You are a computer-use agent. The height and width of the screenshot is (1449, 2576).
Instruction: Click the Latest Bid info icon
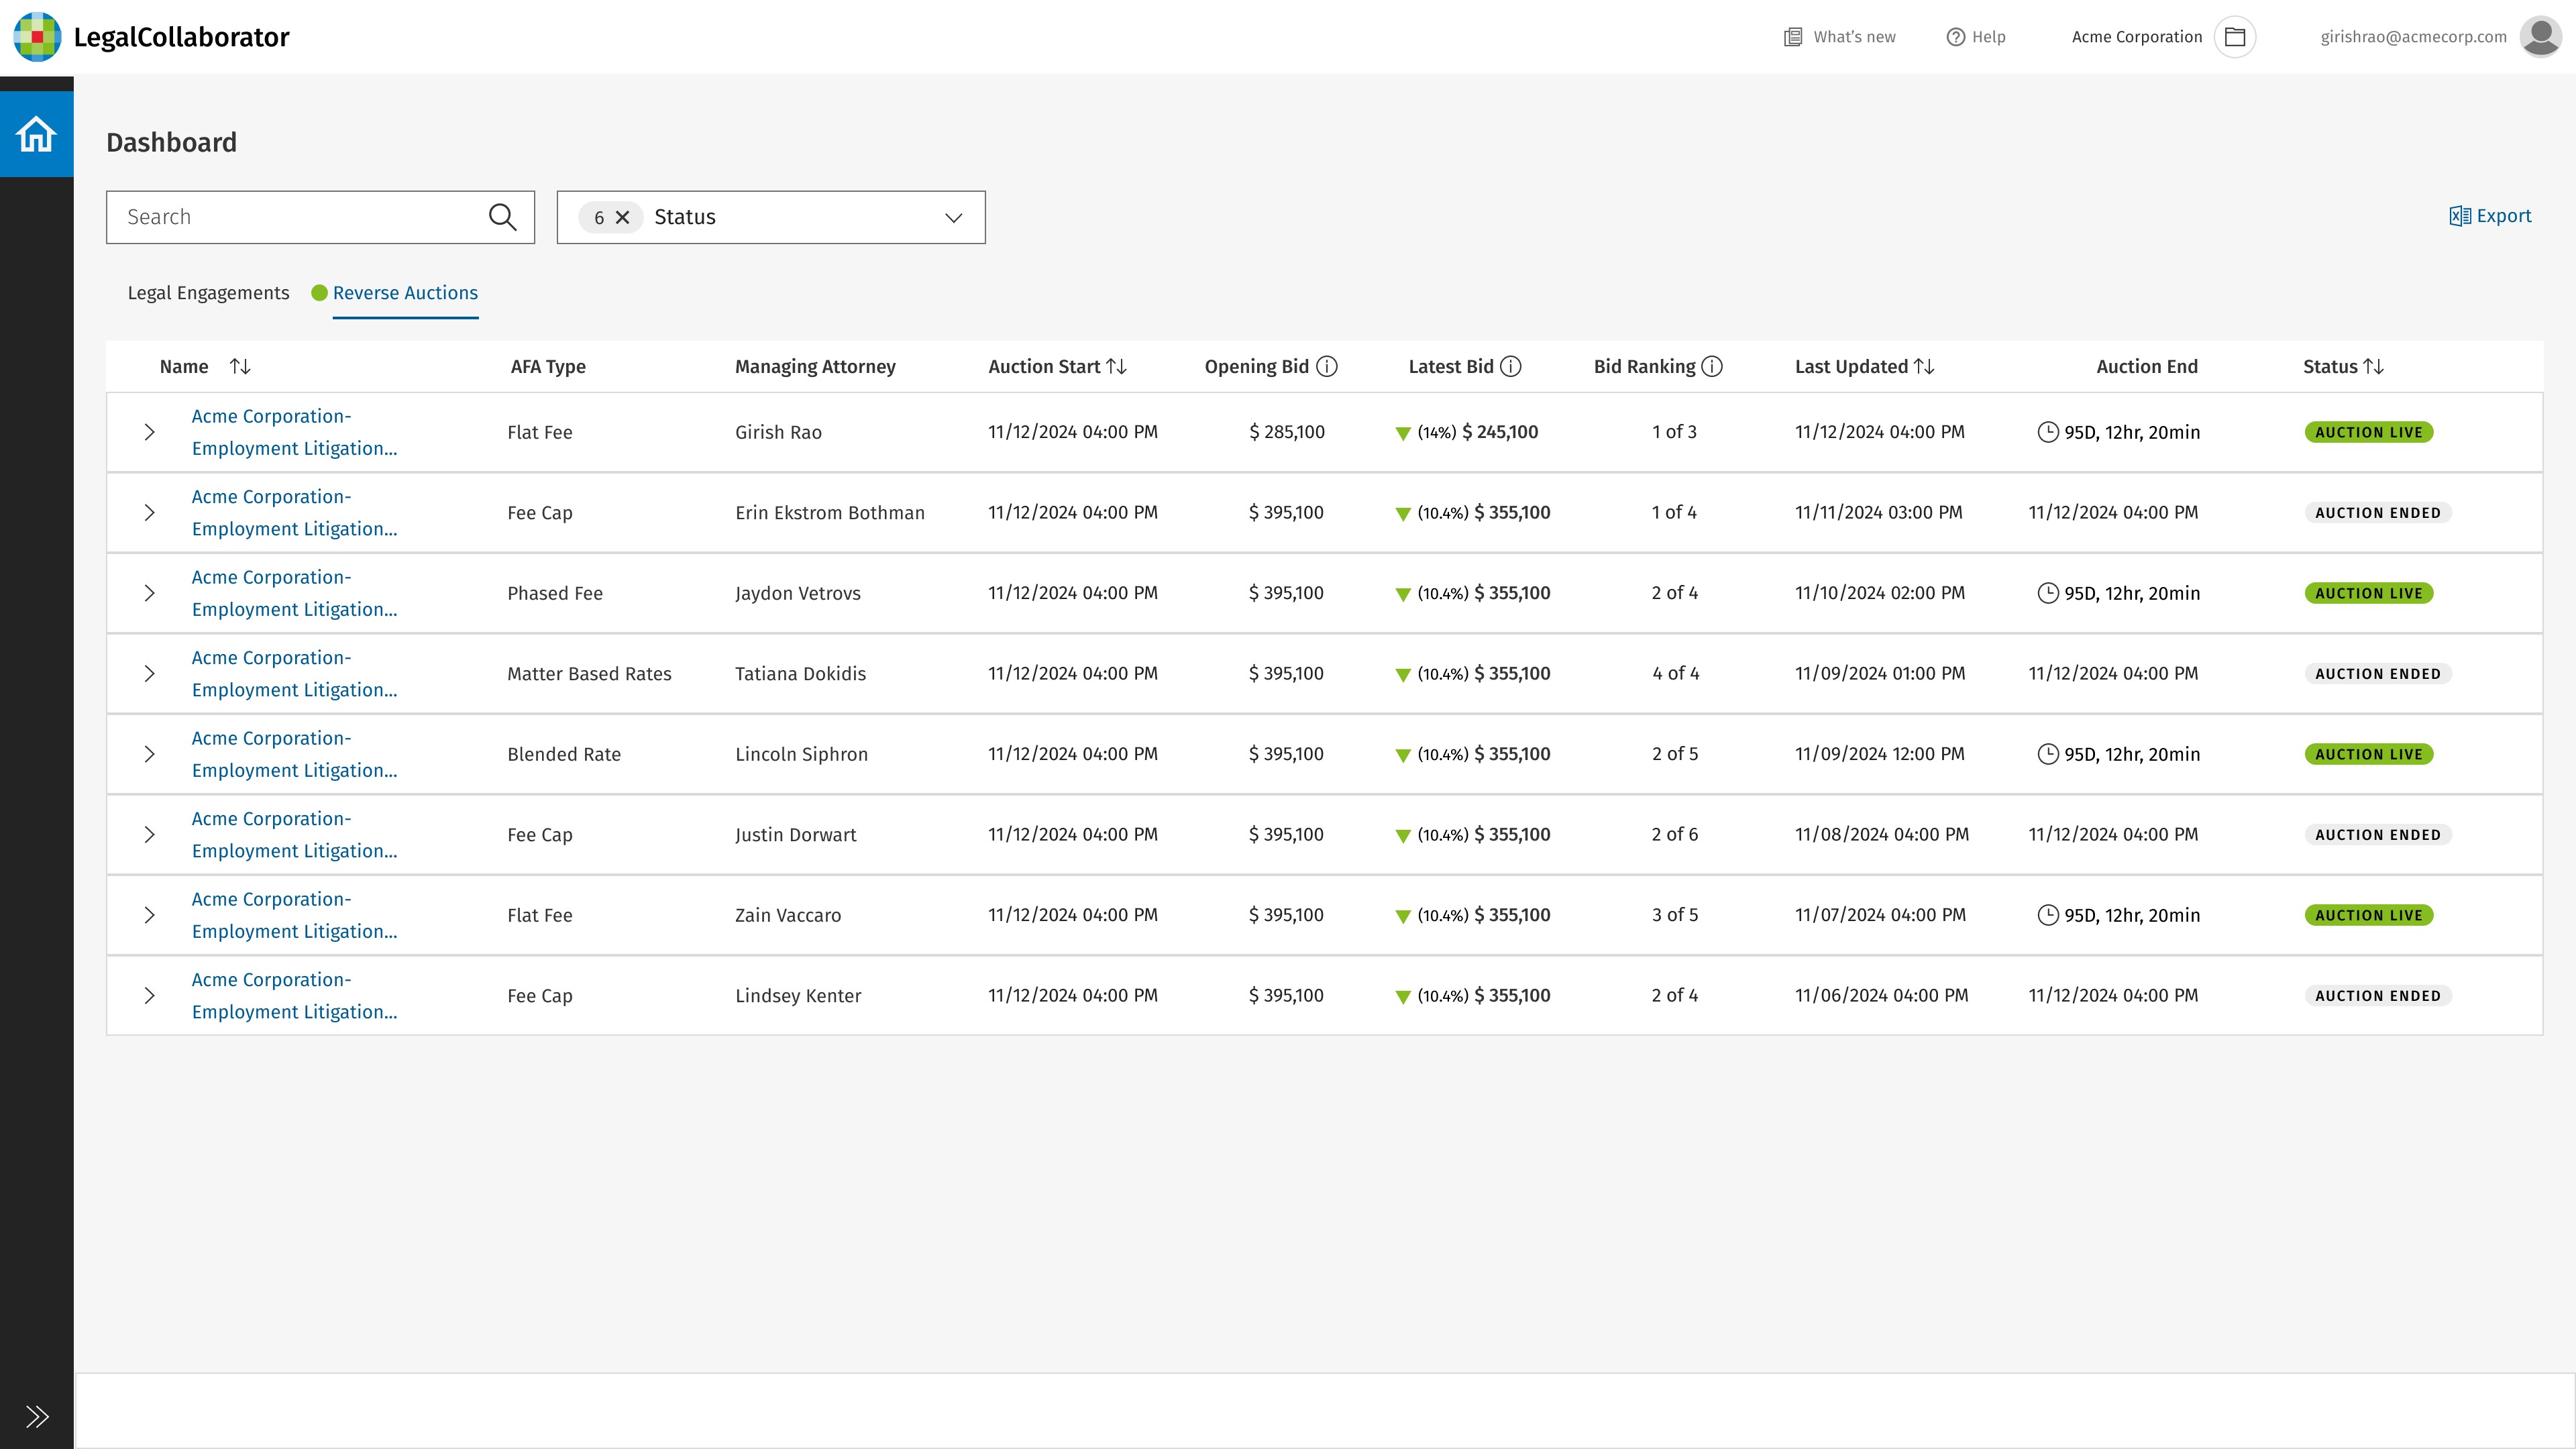[1511, 366]
